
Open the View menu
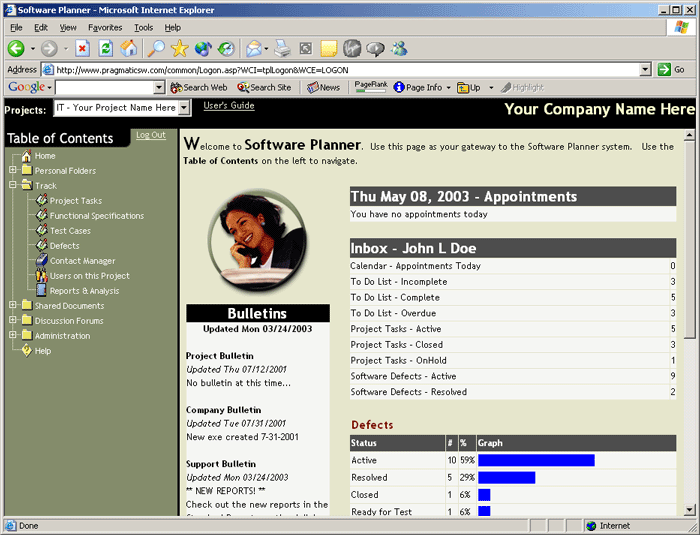point(68,28)
